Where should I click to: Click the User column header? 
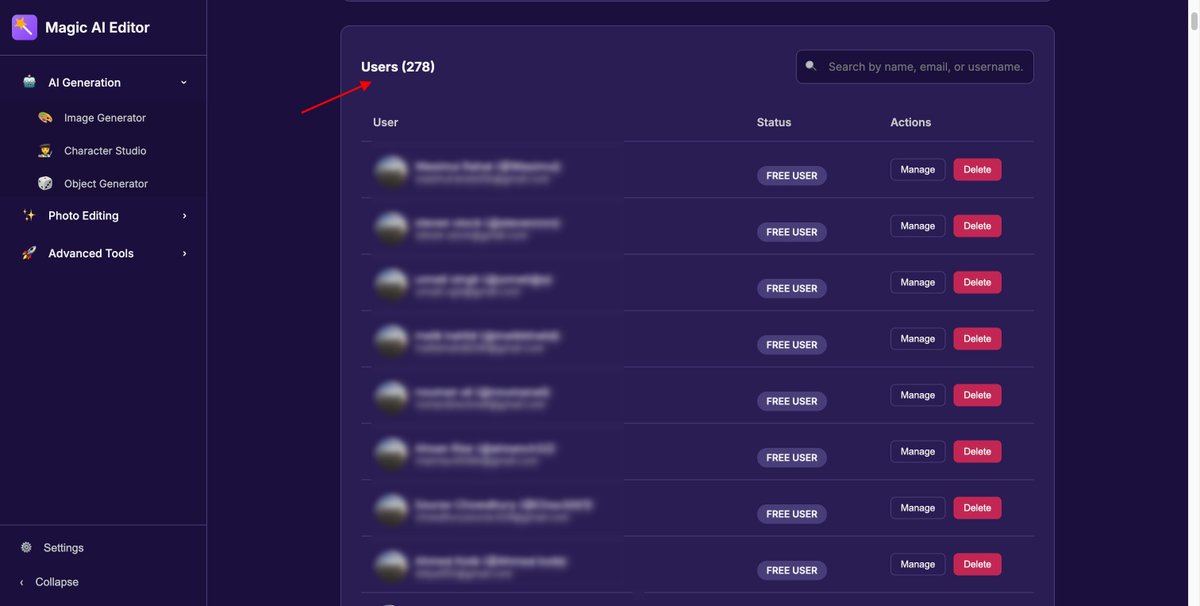385,122
